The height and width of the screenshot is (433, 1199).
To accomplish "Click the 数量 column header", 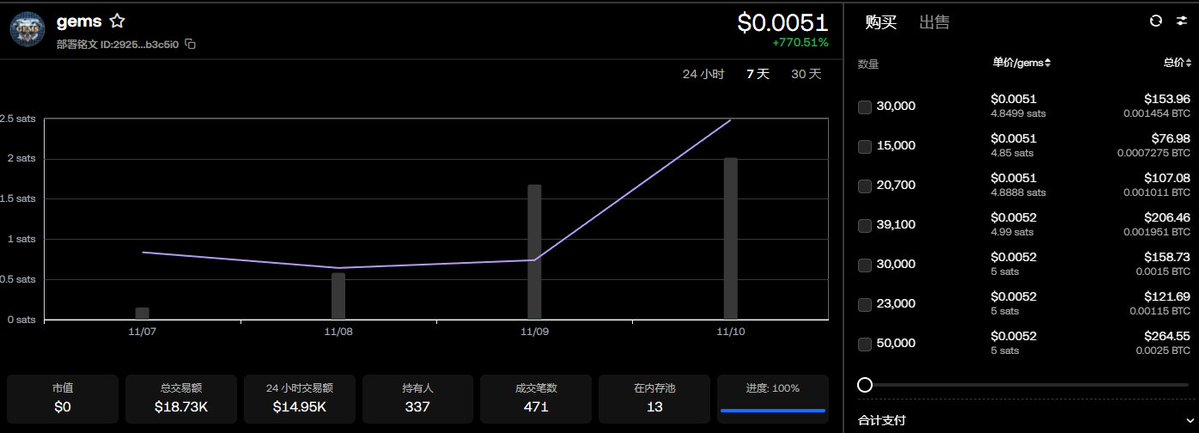I will click(868, 65).
